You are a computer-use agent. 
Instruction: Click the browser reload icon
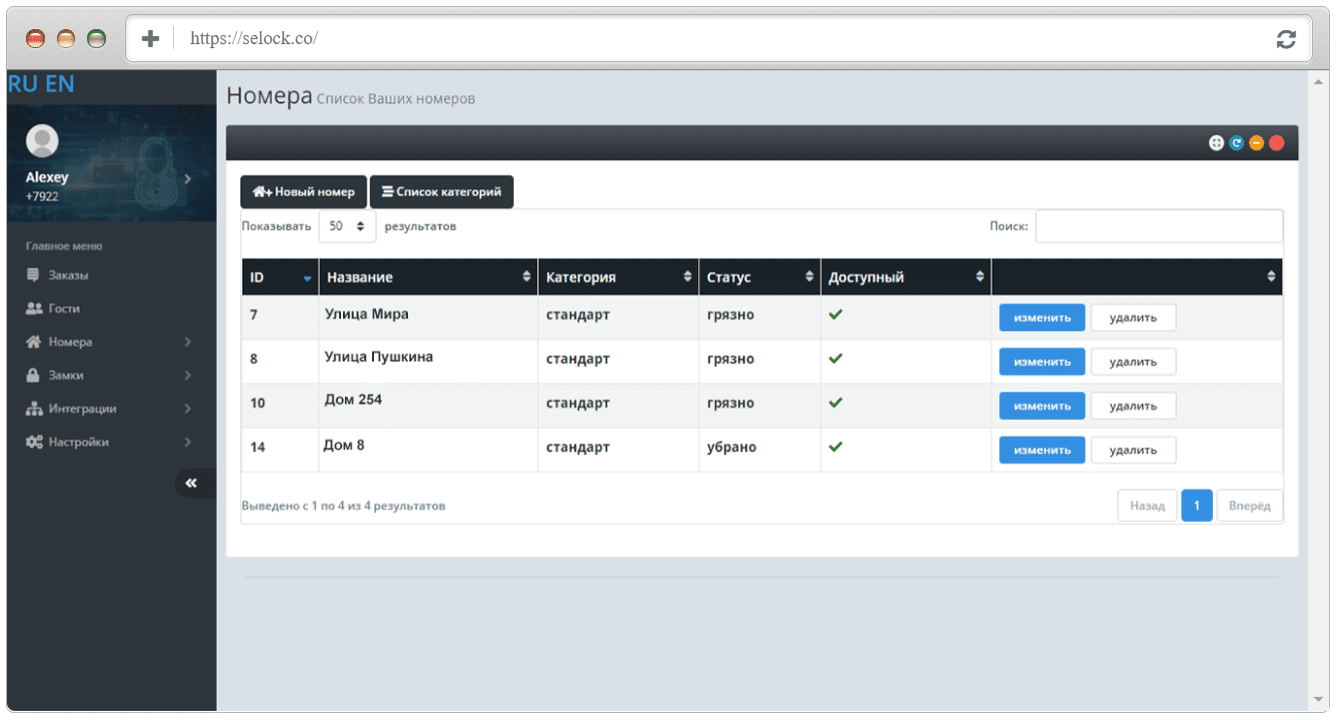click(1286, 39)
